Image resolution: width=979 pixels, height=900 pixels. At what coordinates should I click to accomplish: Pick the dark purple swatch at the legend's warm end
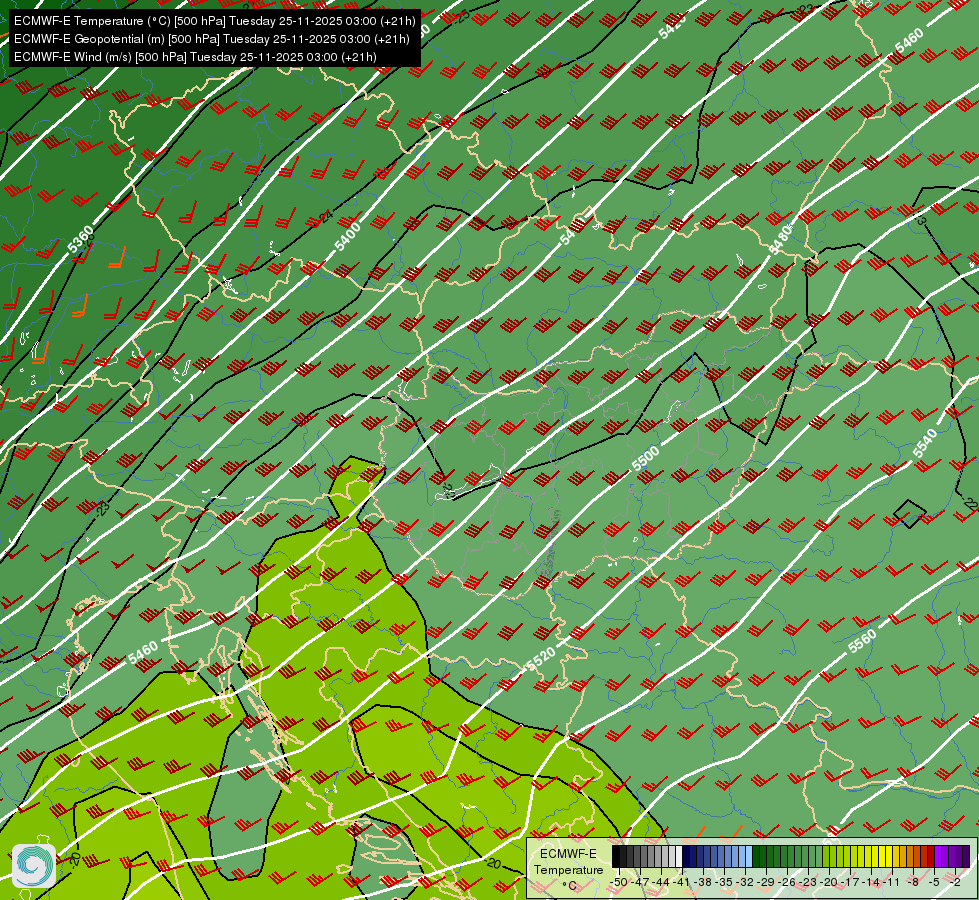(x=966, y=856)
